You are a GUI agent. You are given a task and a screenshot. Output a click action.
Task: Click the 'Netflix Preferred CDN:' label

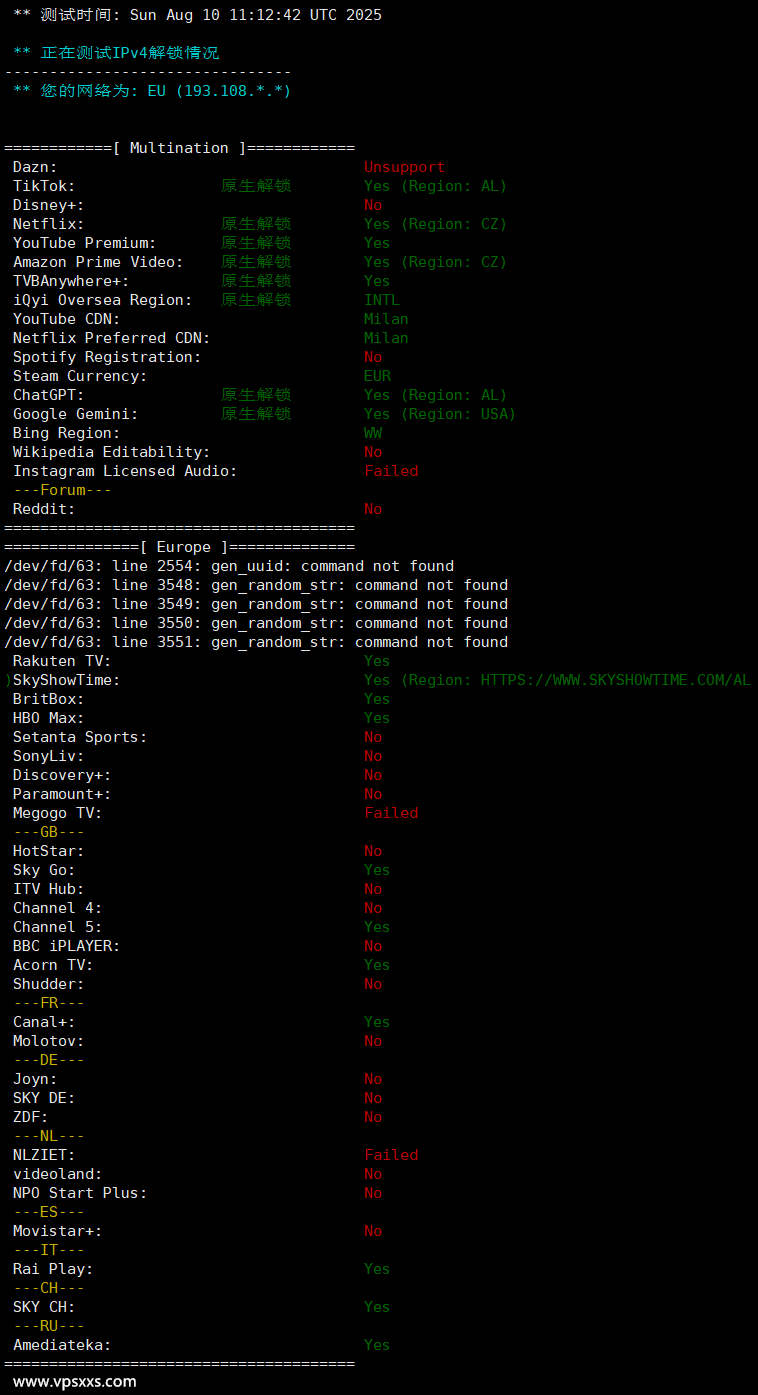[112, 338]
